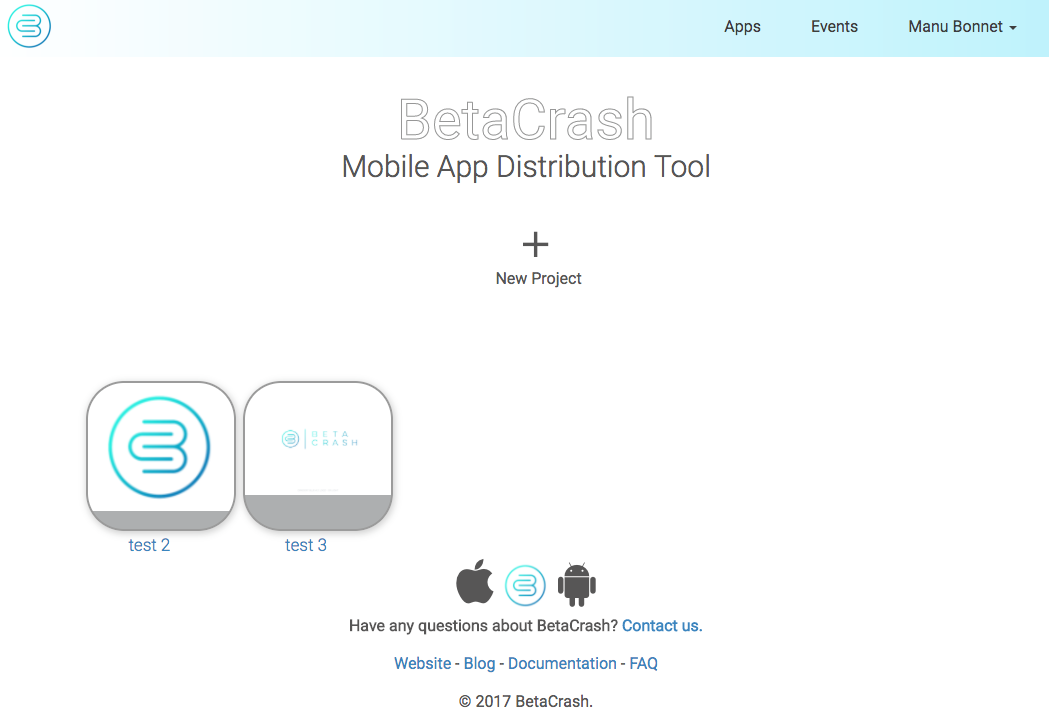
Task: Visit the Website link
Action: coord(423,663)
